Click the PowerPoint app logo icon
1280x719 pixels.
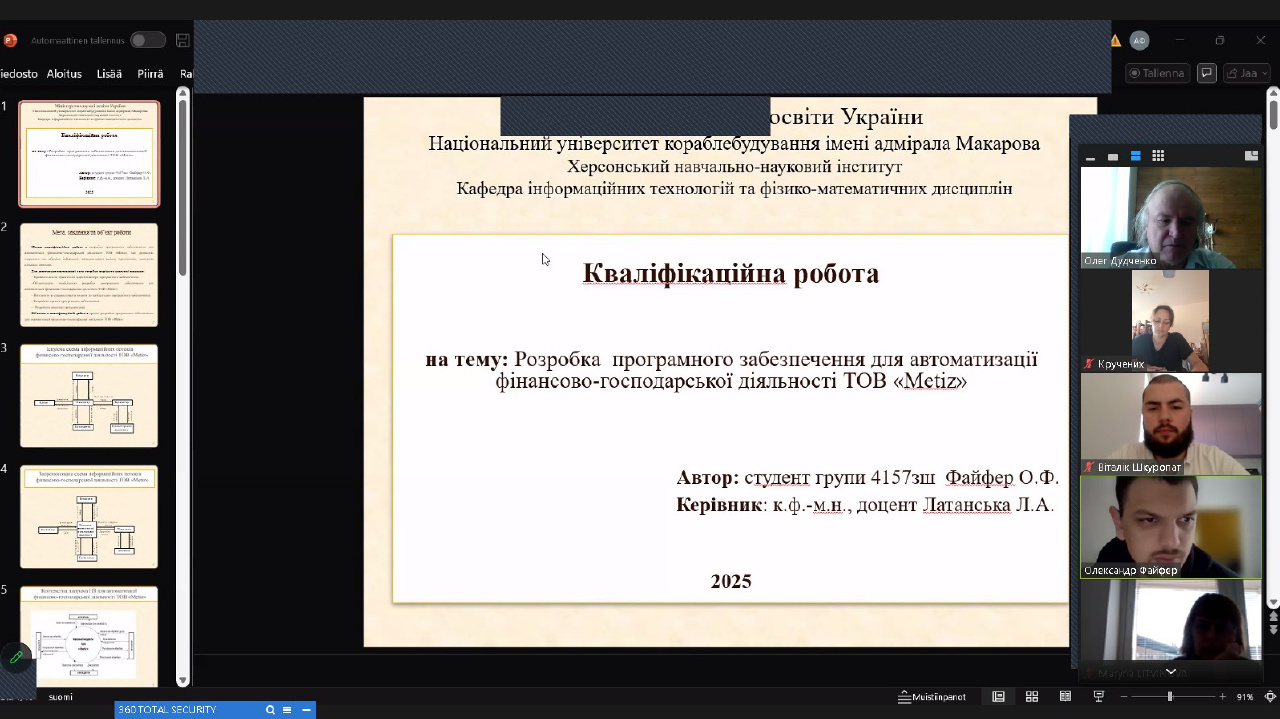click(x=10, y=40)
